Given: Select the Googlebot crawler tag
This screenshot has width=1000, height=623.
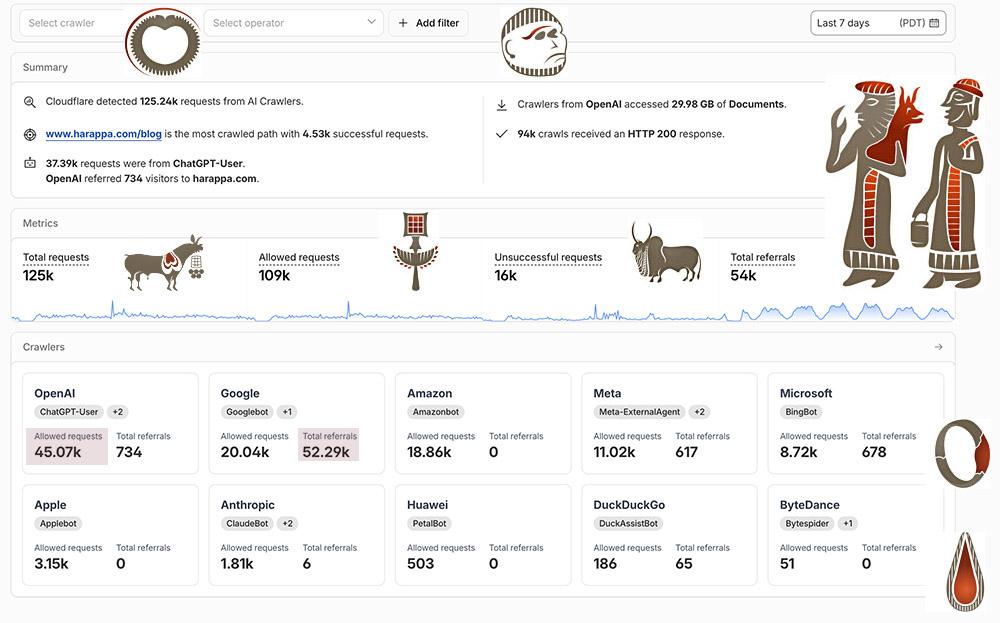Looking at the screenshot, I should click(247, 412).
